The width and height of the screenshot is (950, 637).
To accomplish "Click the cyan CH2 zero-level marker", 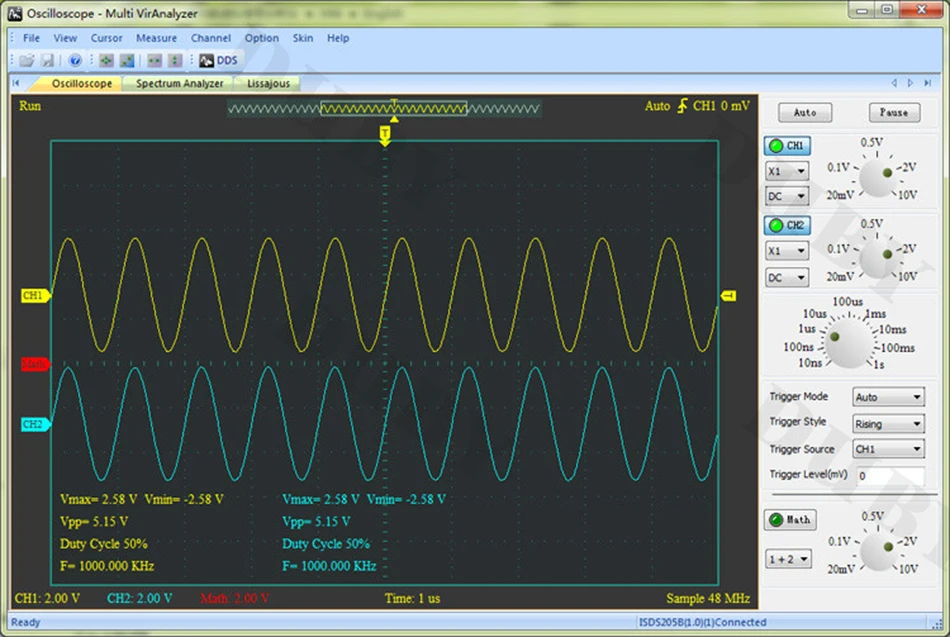I will (x=34, y=424).
